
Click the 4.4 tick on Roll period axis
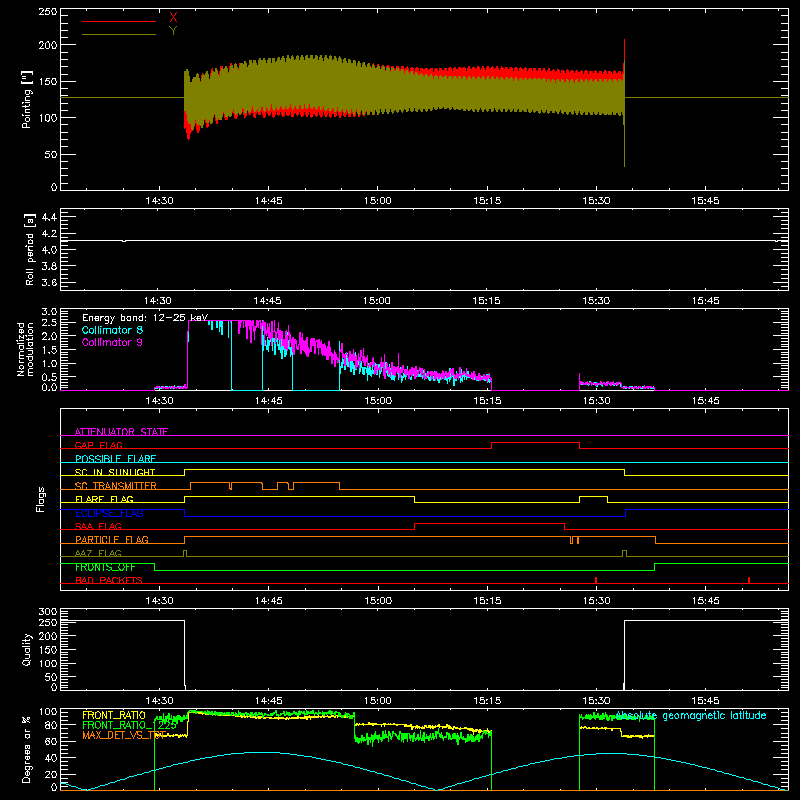click(49, 217)
